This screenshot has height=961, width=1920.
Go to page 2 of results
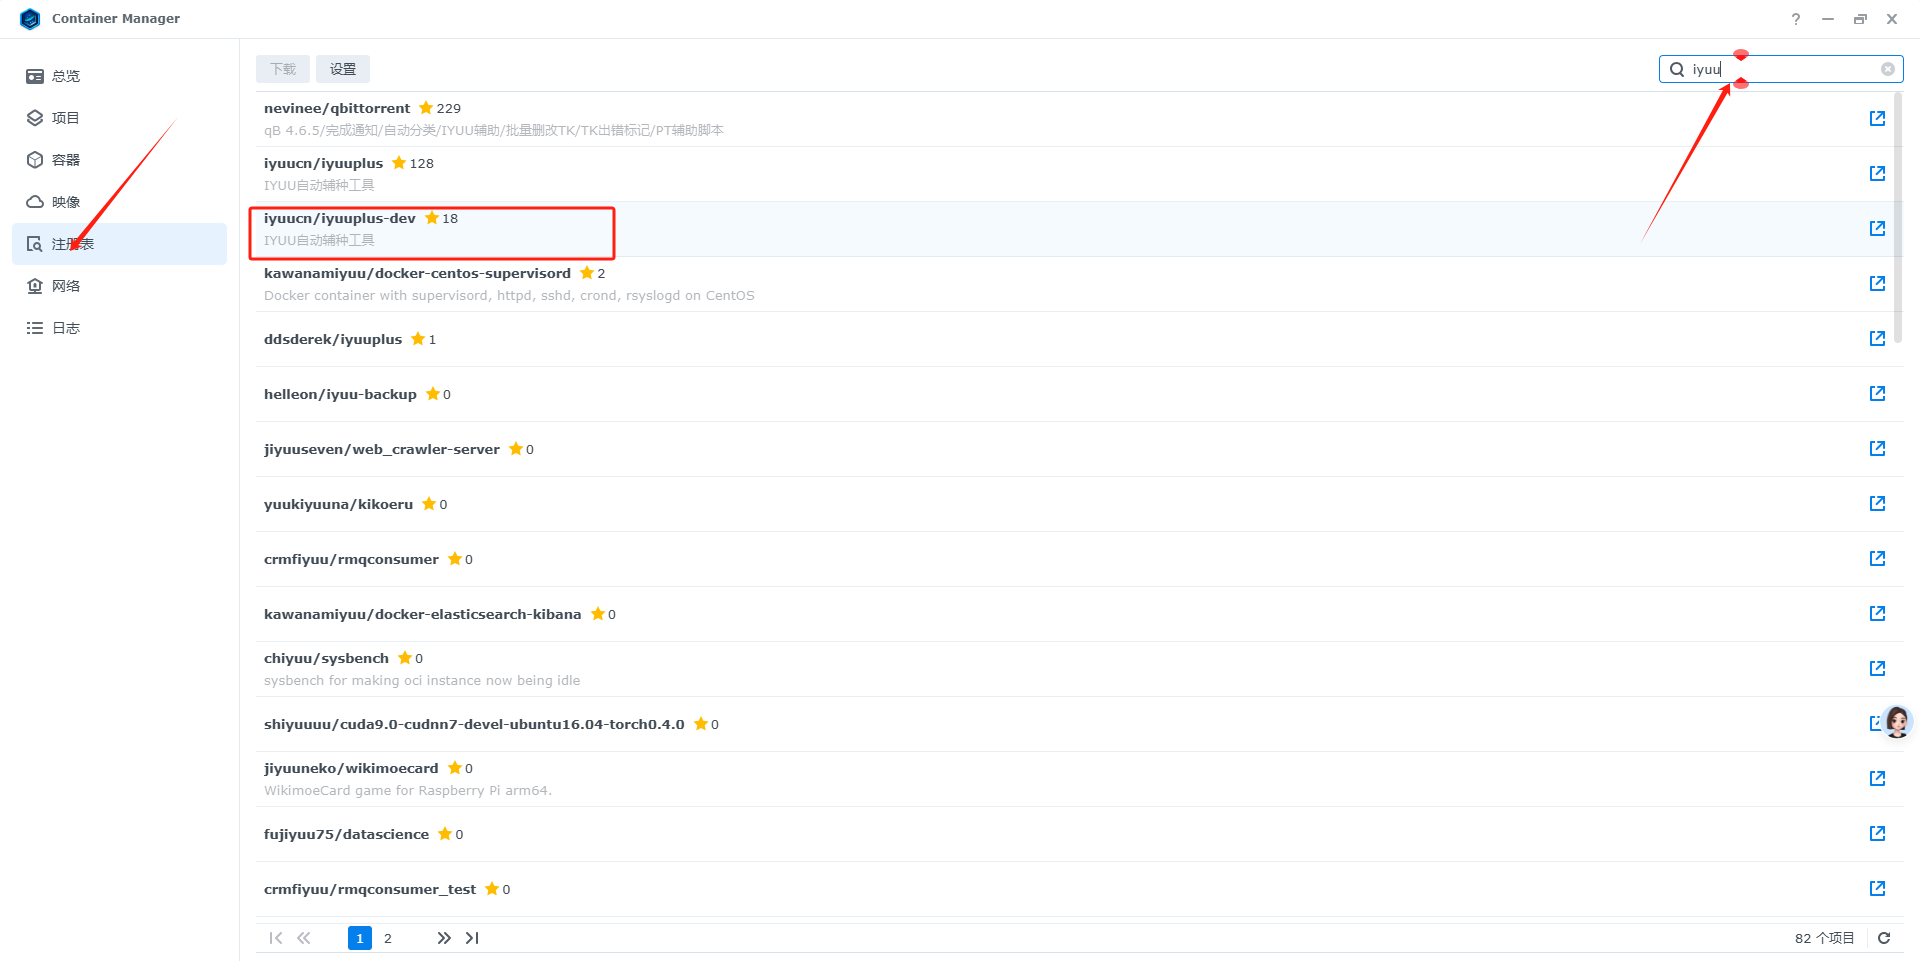click(388, 938)
